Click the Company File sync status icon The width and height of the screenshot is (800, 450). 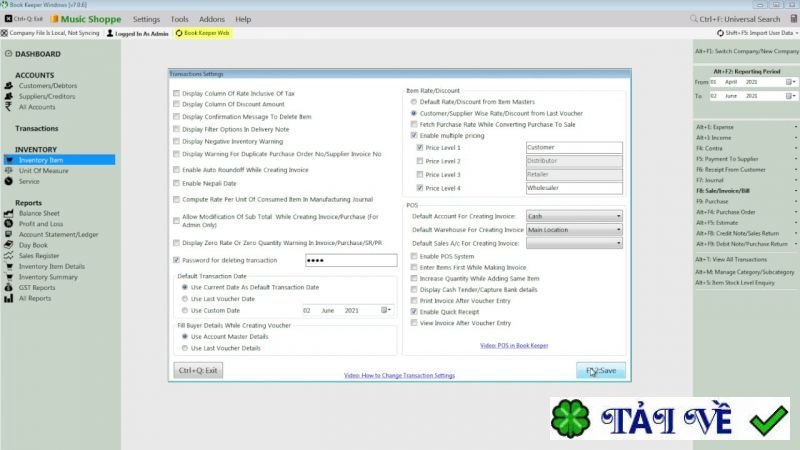[4, 33]
